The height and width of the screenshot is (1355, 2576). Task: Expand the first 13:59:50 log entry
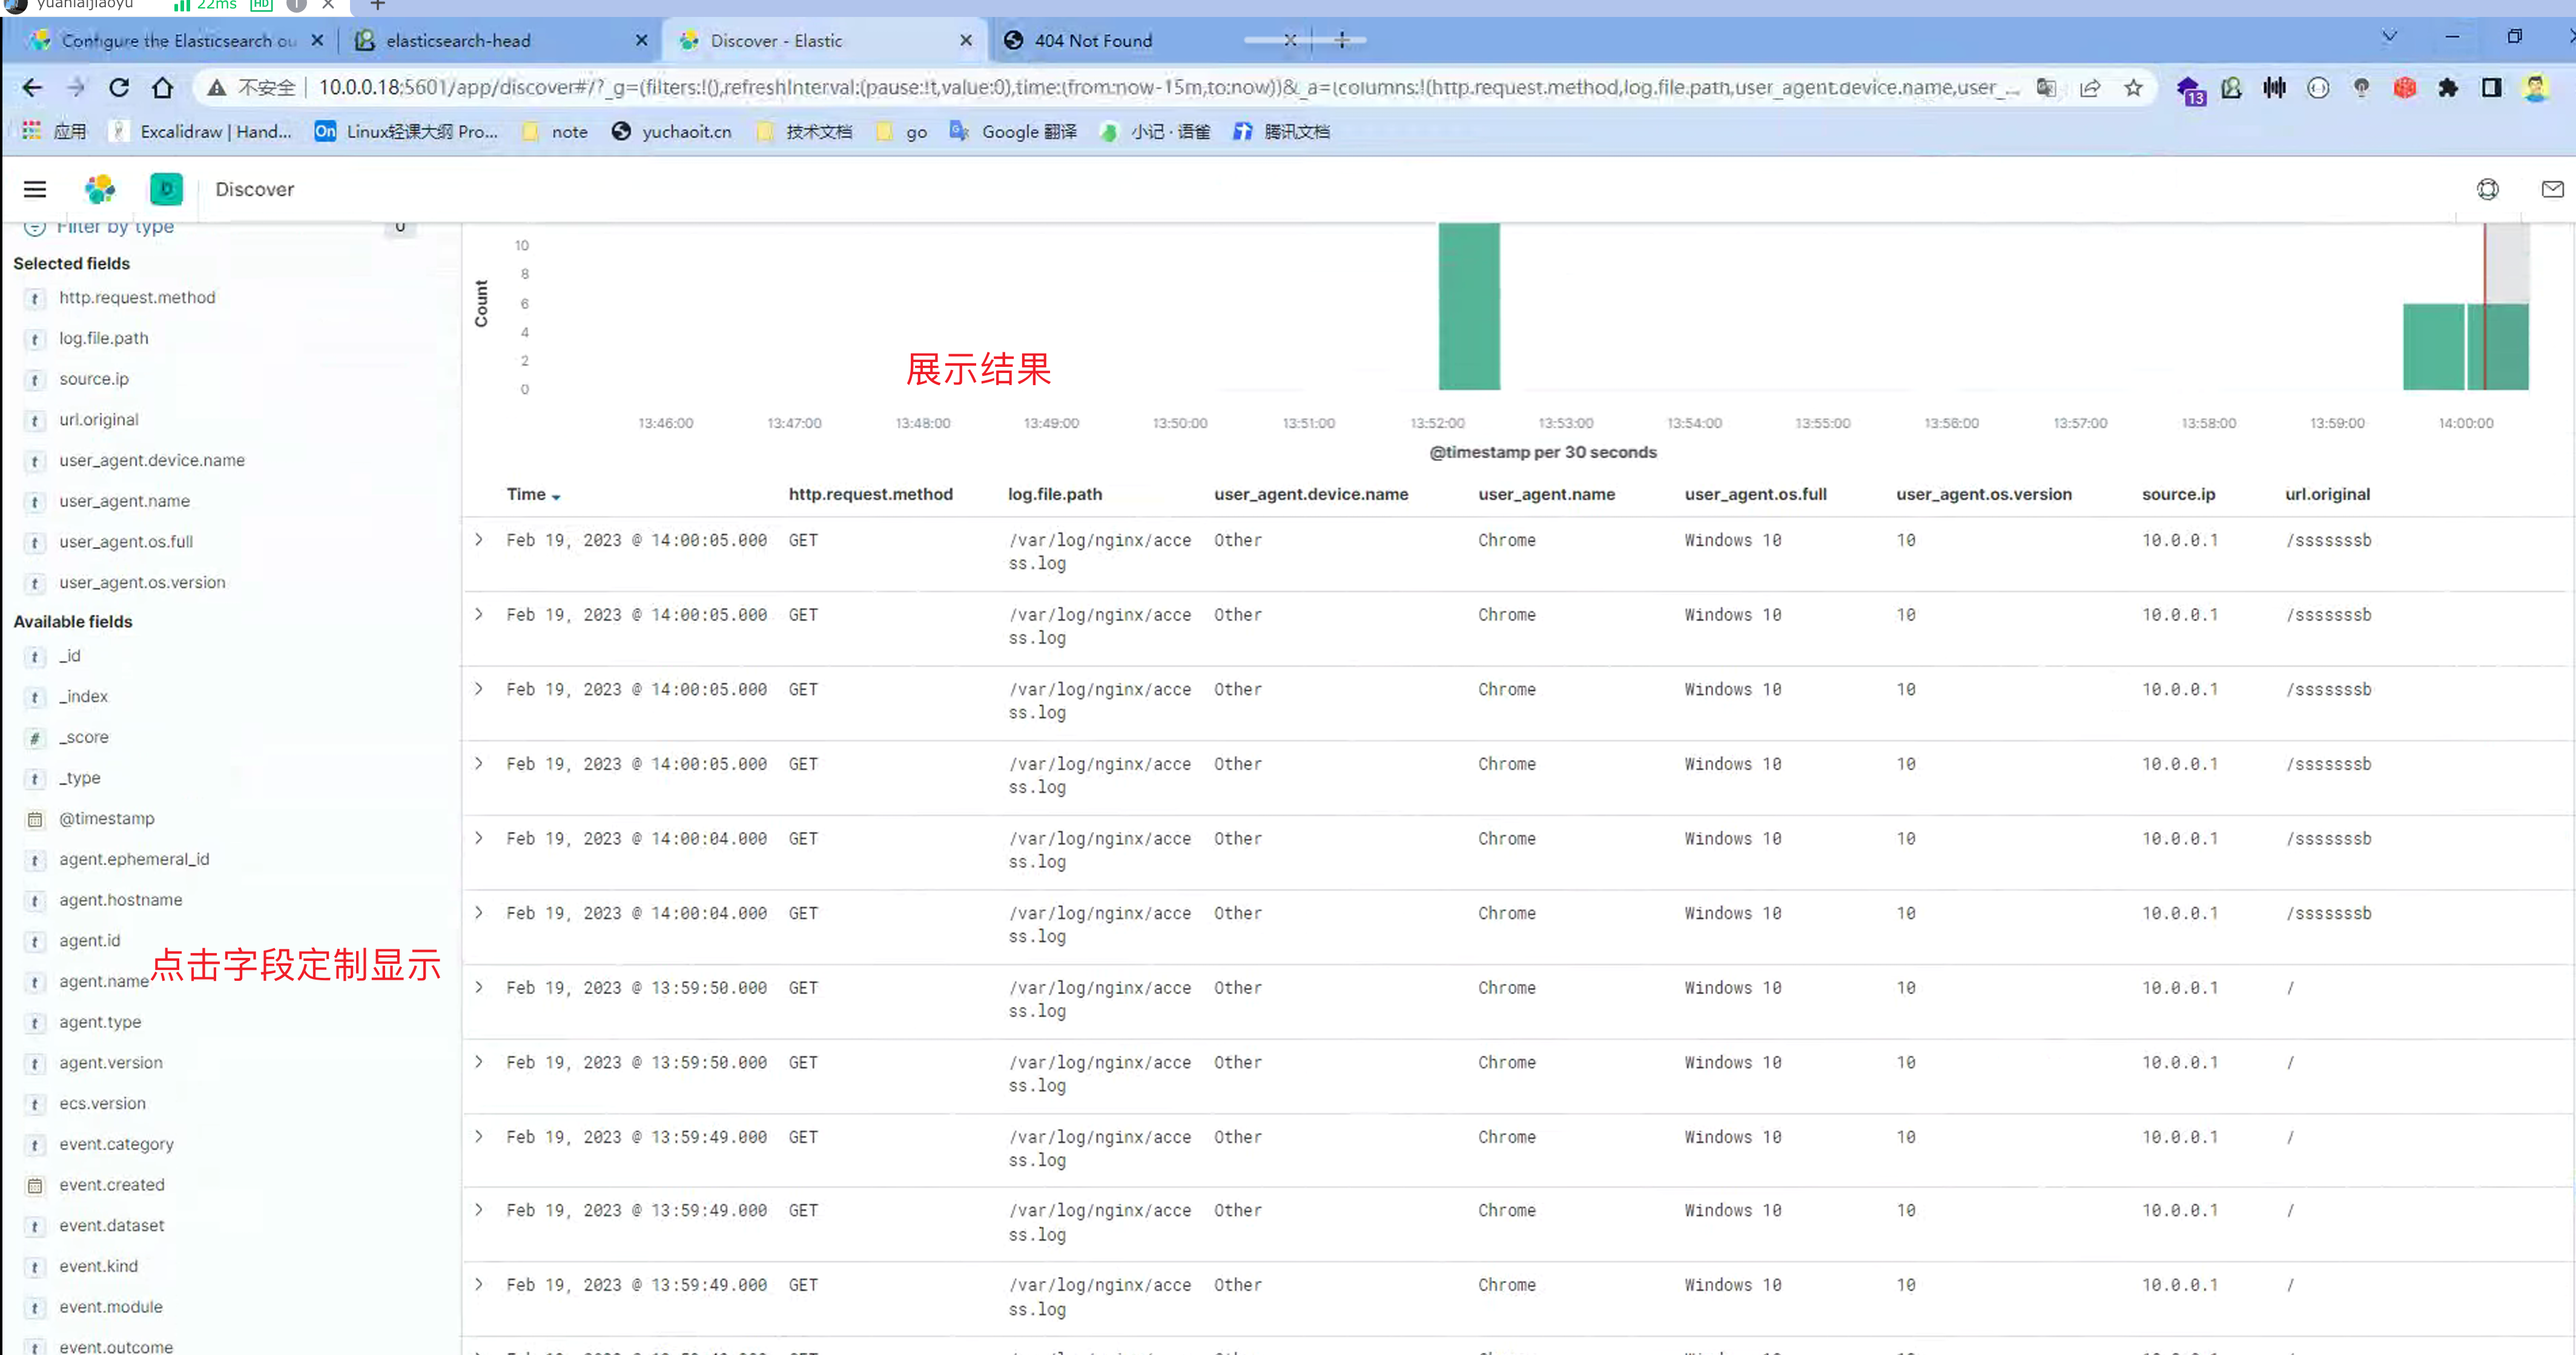pos(479,987)
